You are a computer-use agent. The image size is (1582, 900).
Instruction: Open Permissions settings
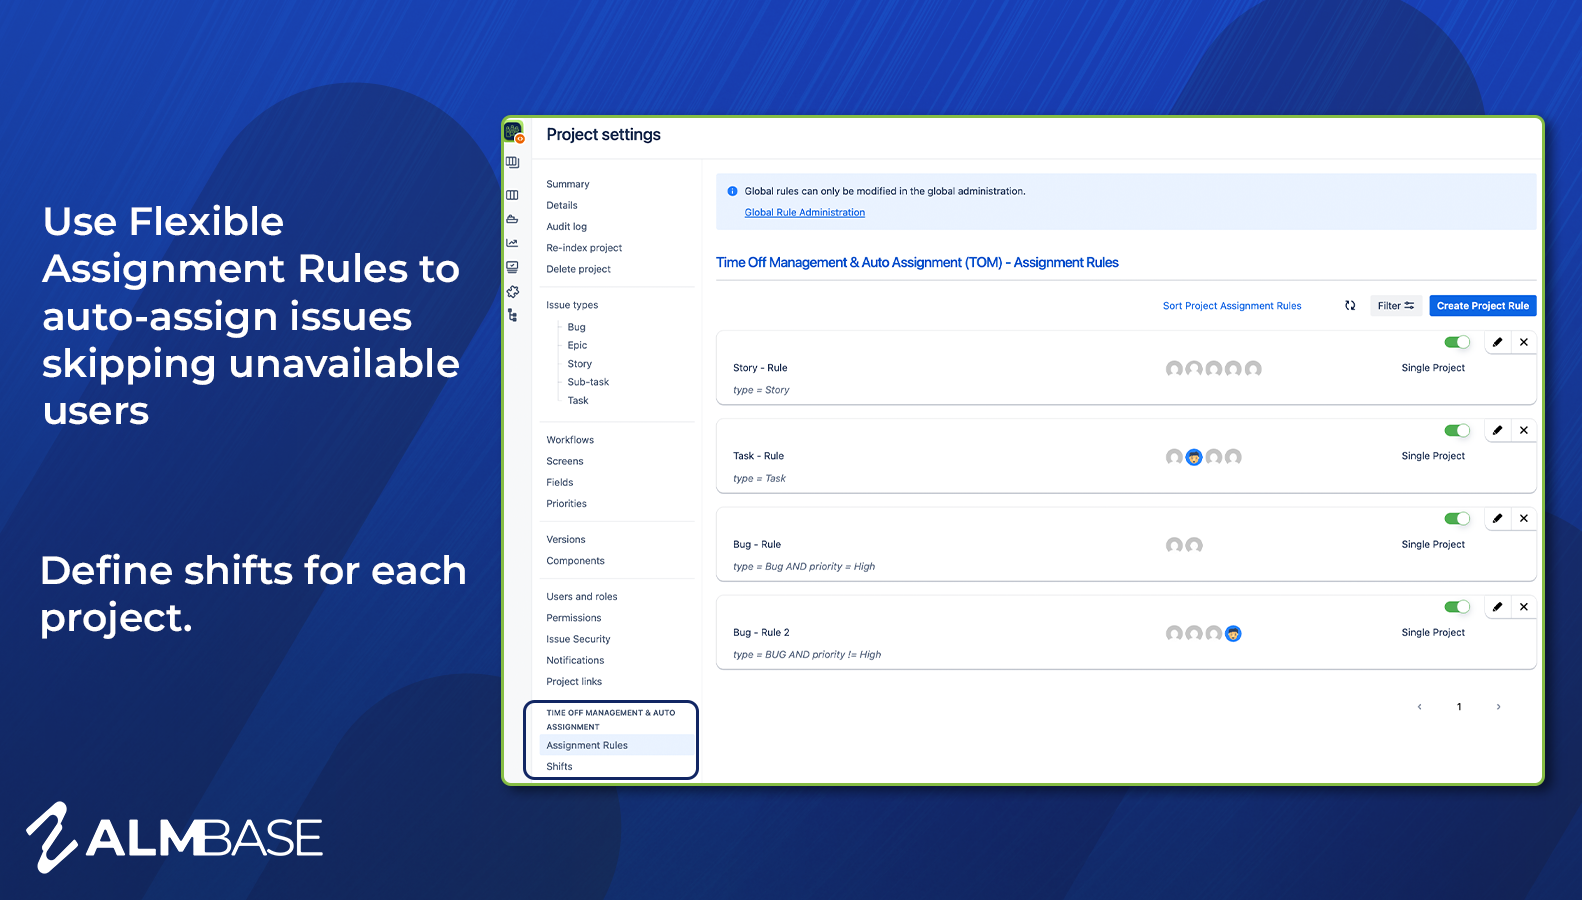coord(574,618)
